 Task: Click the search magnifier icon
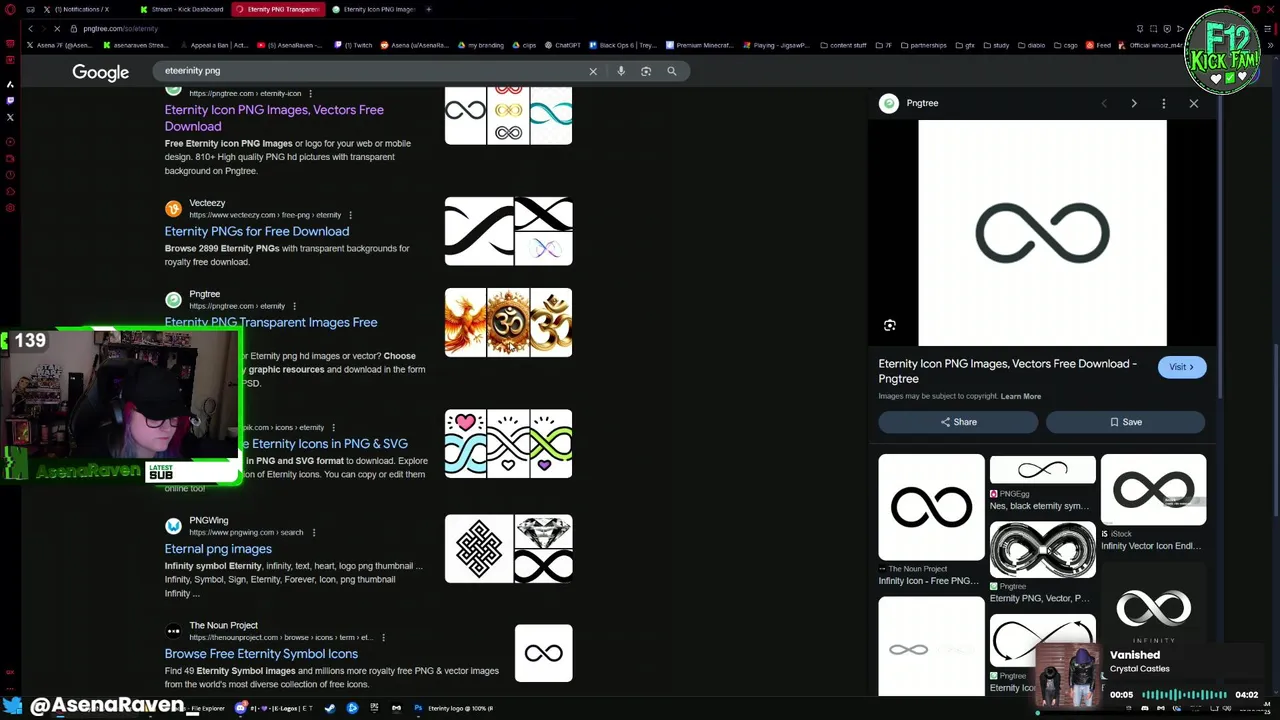click(x=672, y=71)
